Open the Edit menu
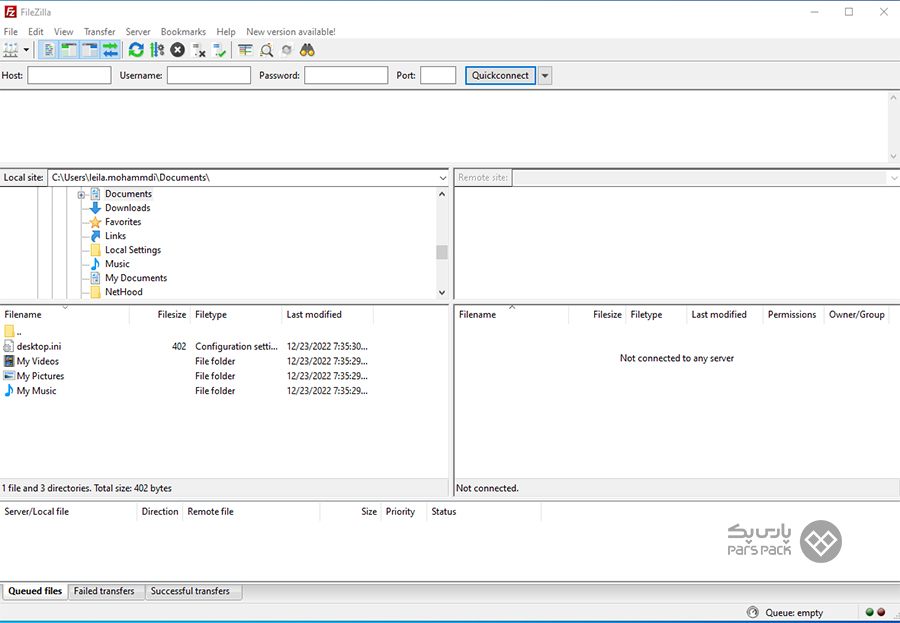 pos(36,32)
